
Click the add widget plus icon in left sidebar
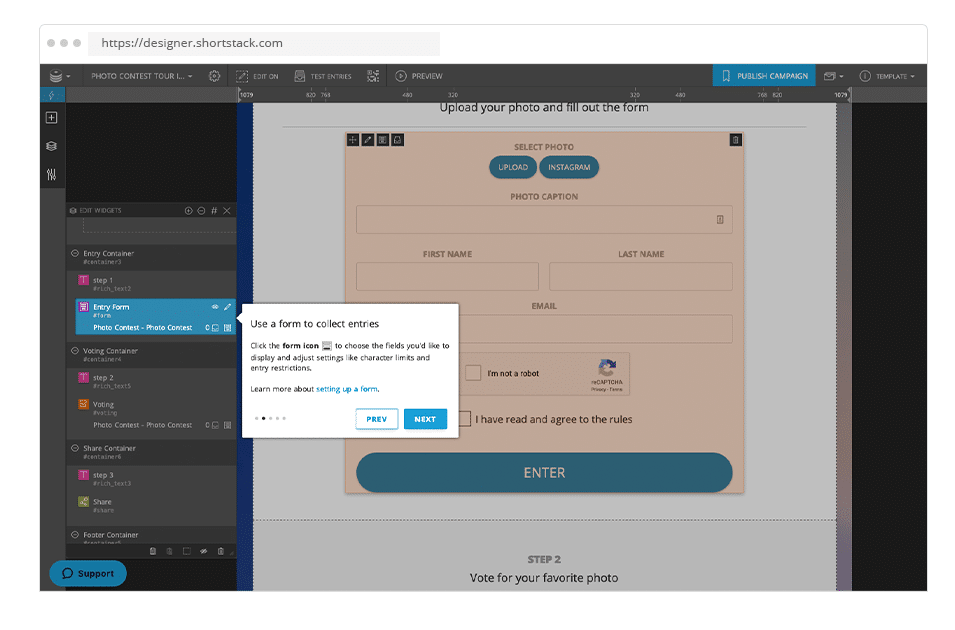click(x=52, y=118)
